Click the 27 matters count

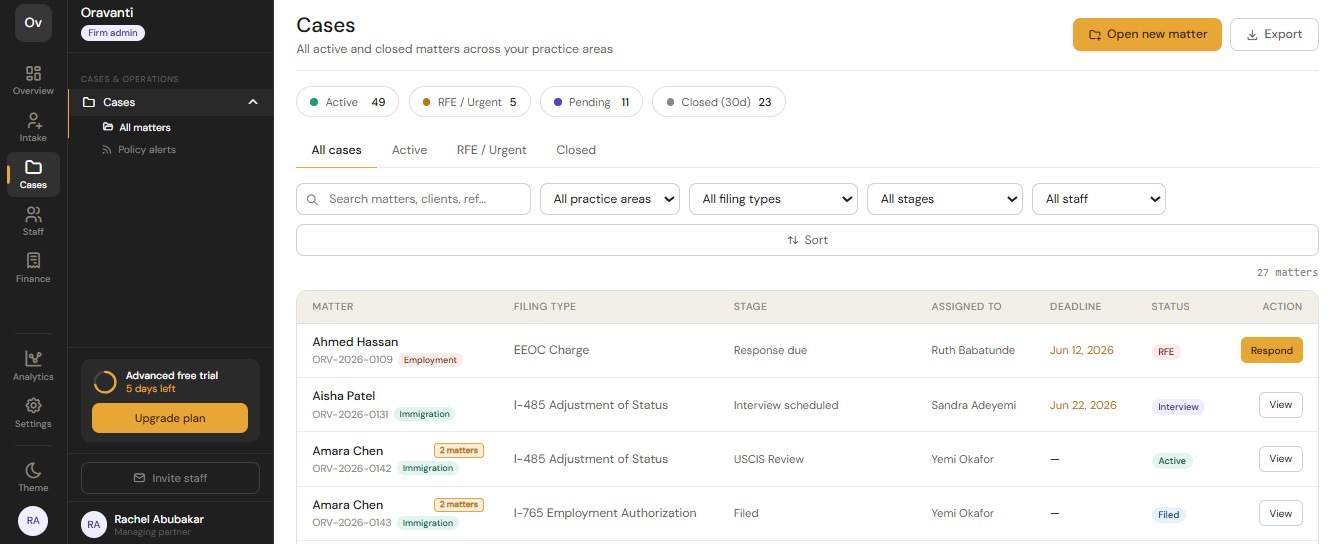point(1287,272)
